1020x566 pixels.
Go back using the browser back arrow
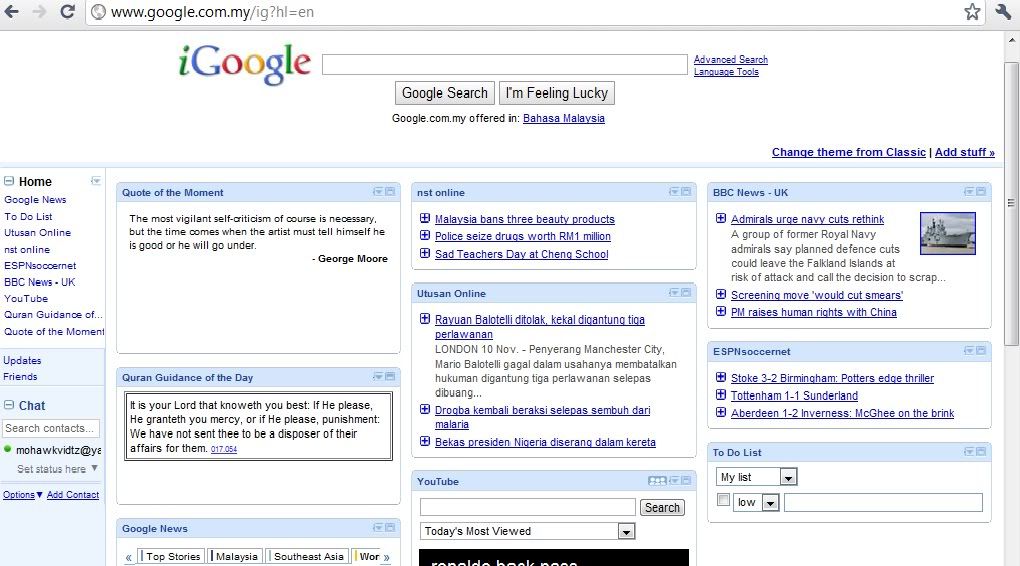coord(11,12)
